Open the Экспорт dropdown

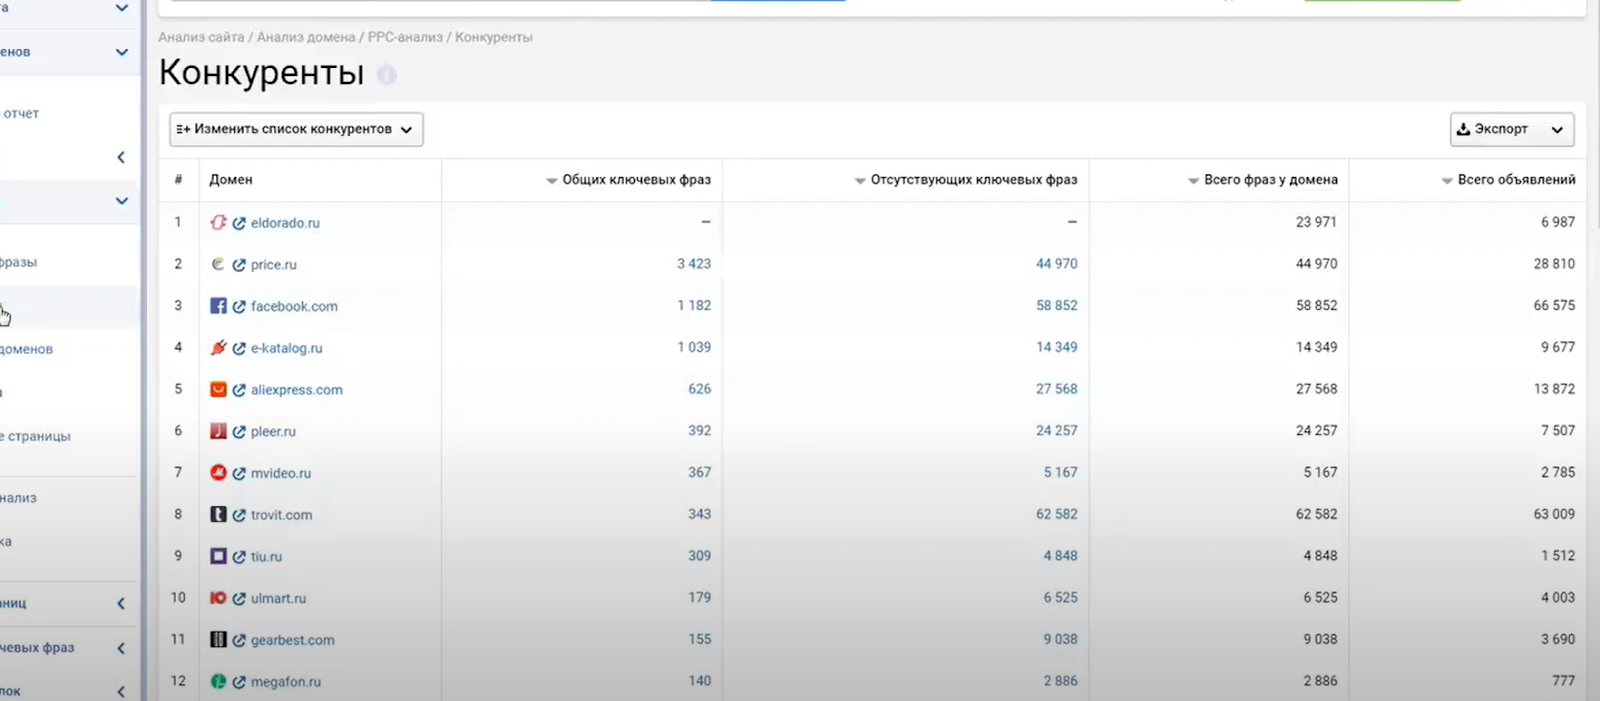point(1512,129)
